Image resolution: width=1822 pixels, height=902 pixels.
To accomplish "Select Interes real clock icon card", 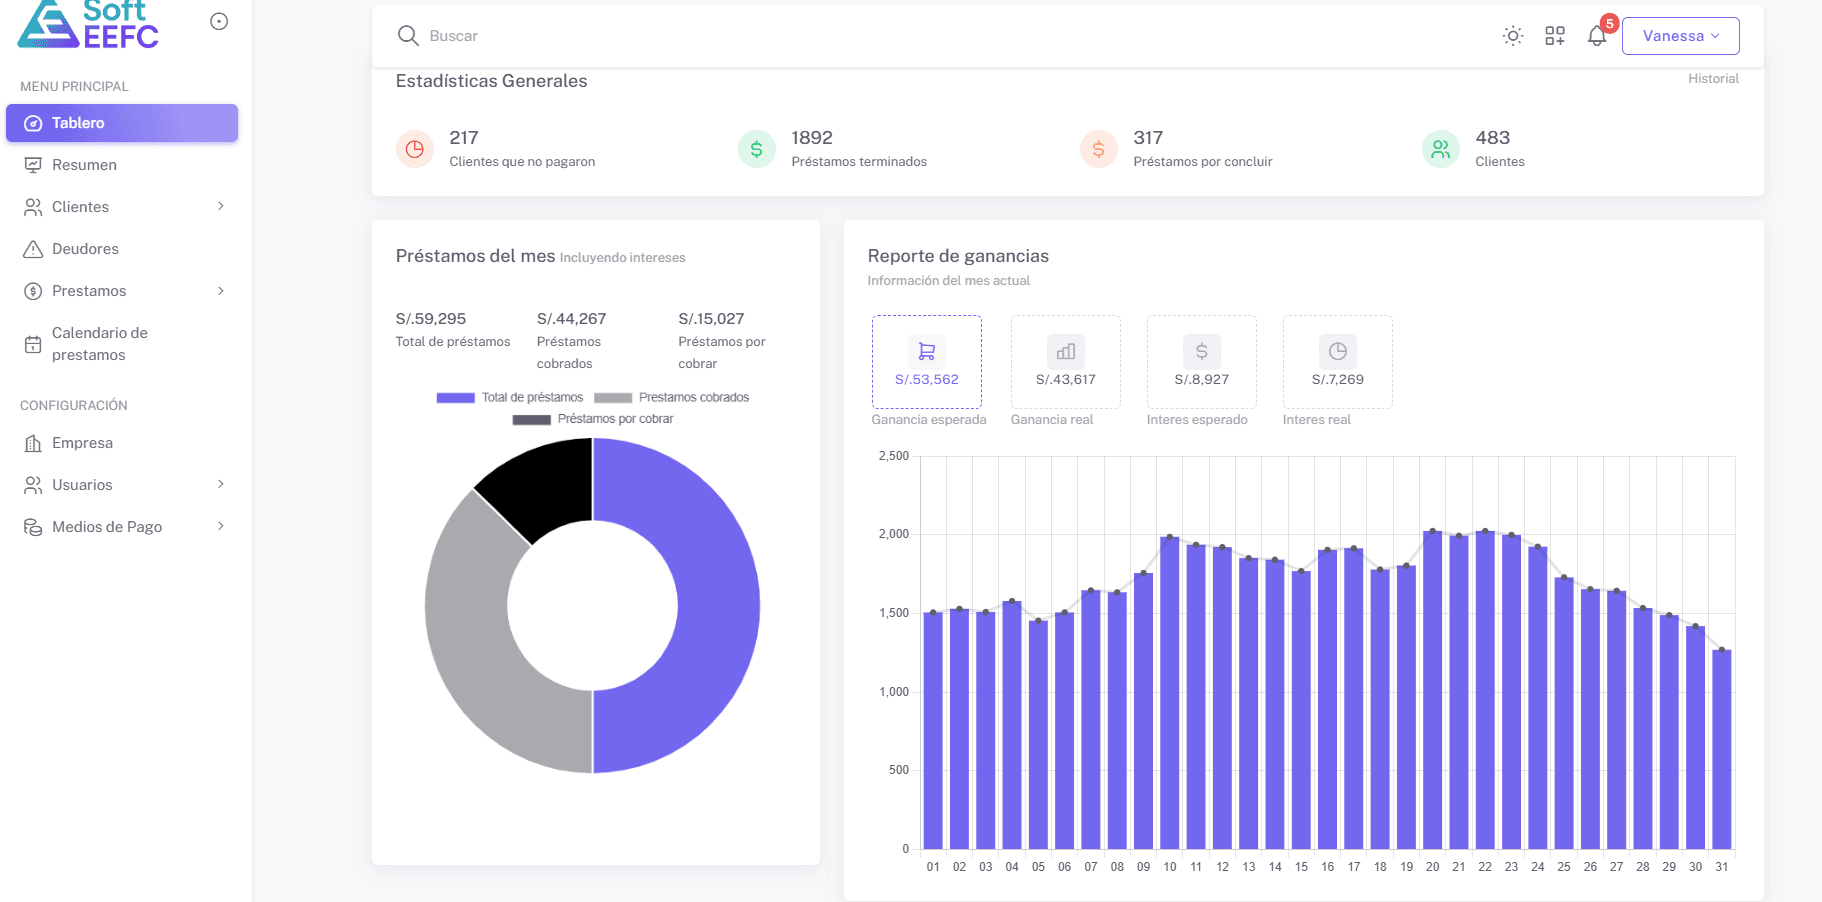I will 1338,362.
